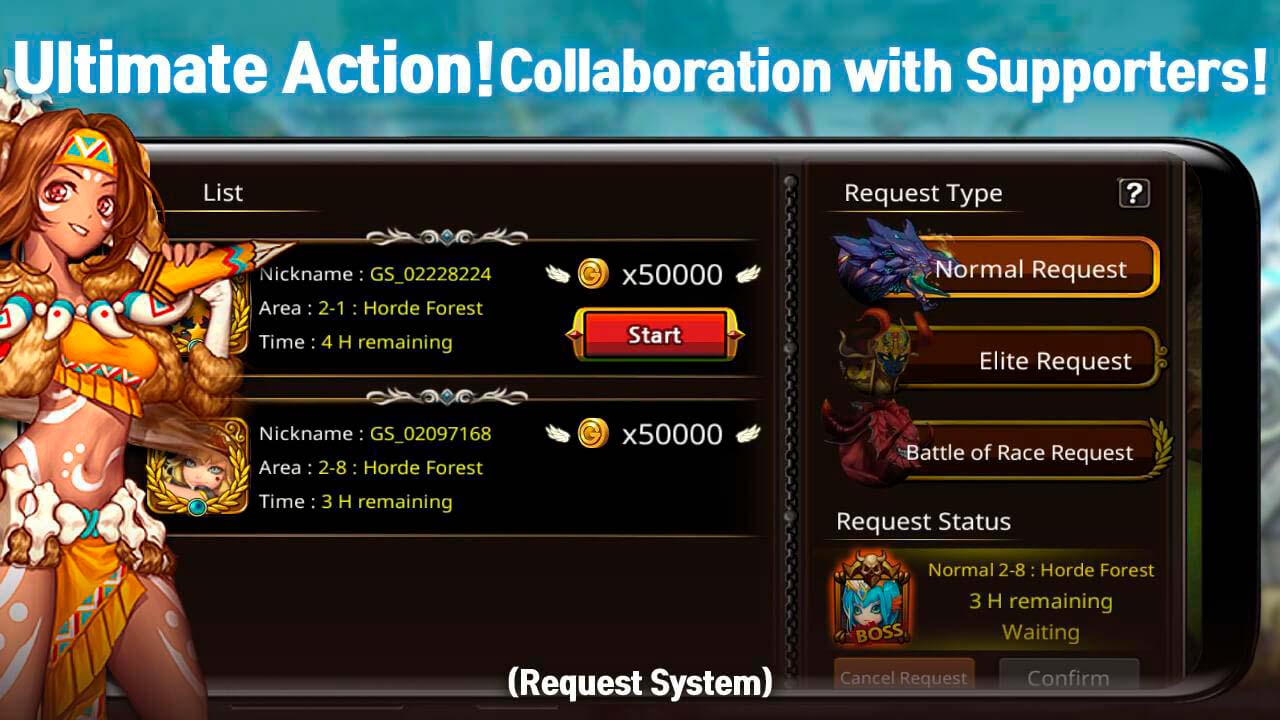Select the Normal Request type
The height and width of the screenshot is (720, 1280).
1030,268
